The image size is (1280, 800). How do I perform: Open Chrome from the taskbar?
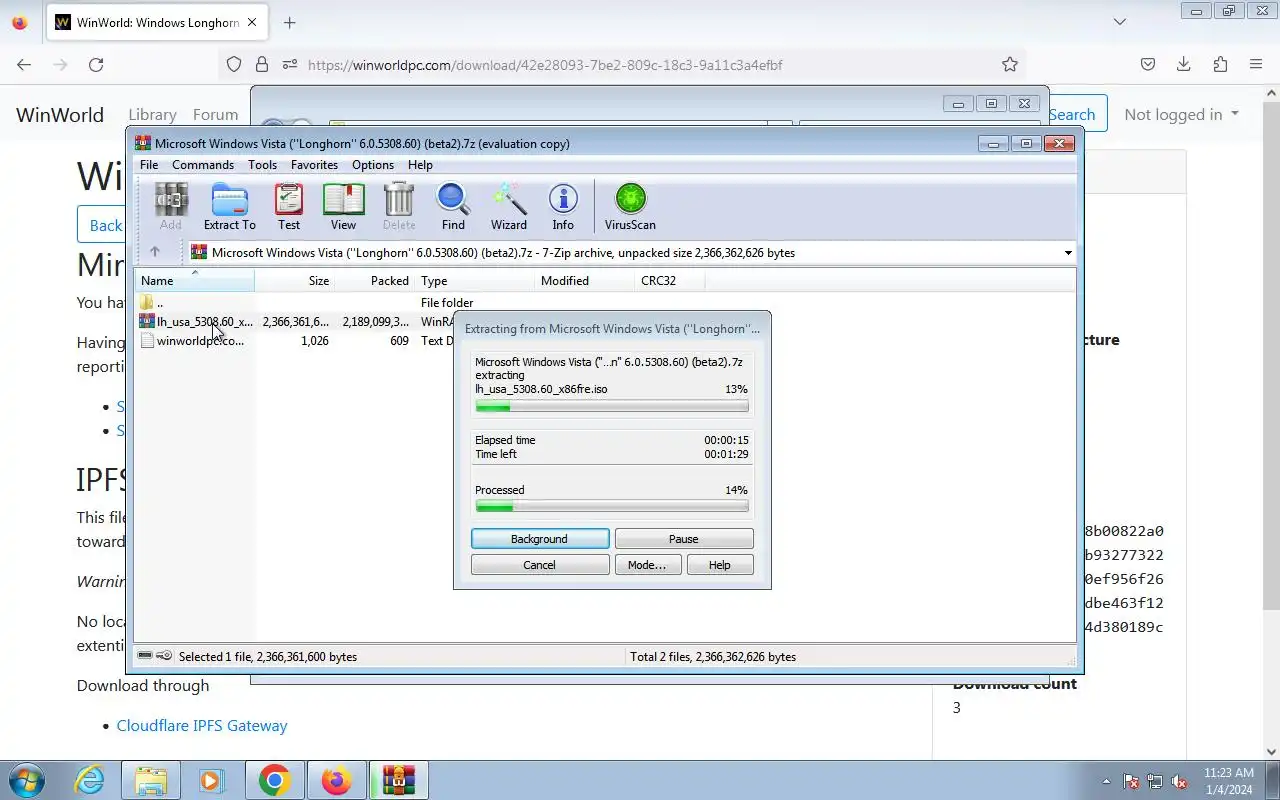point(274,780)
